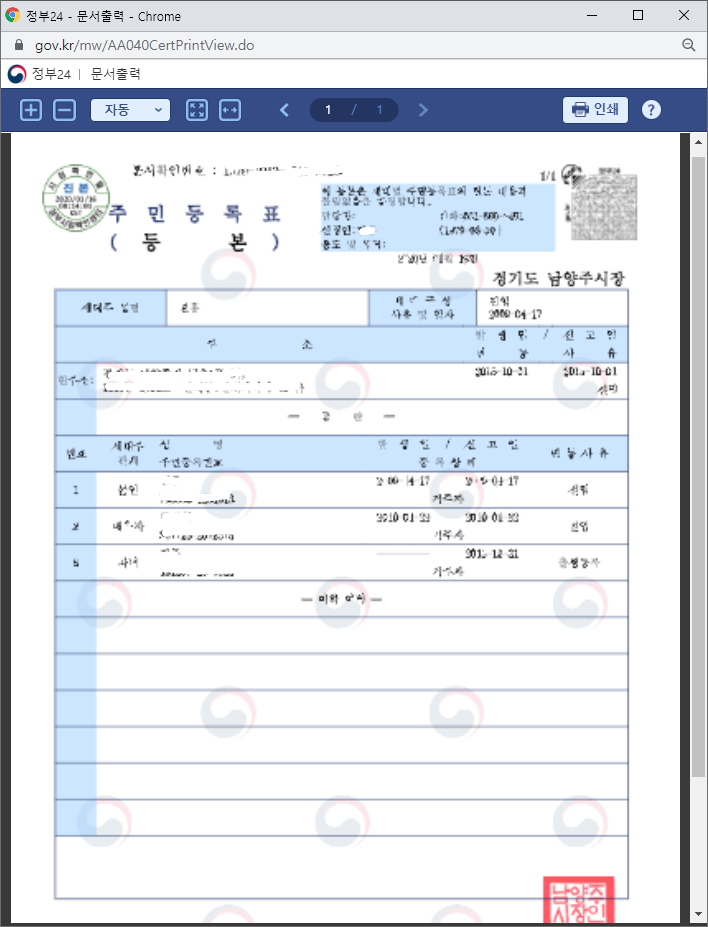The width and height of the screenshot is (708, 927).
Task: Fit the document to the window width
Action: [230, 110]
